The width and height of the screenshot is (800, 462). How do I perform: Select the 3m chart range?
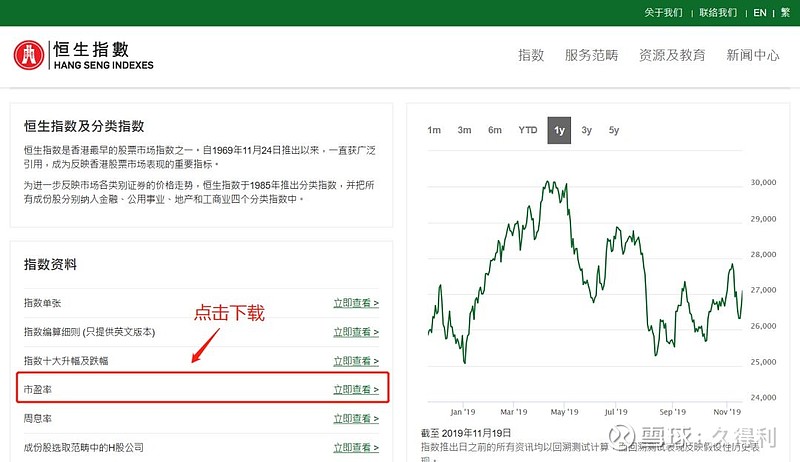point(464,130)
